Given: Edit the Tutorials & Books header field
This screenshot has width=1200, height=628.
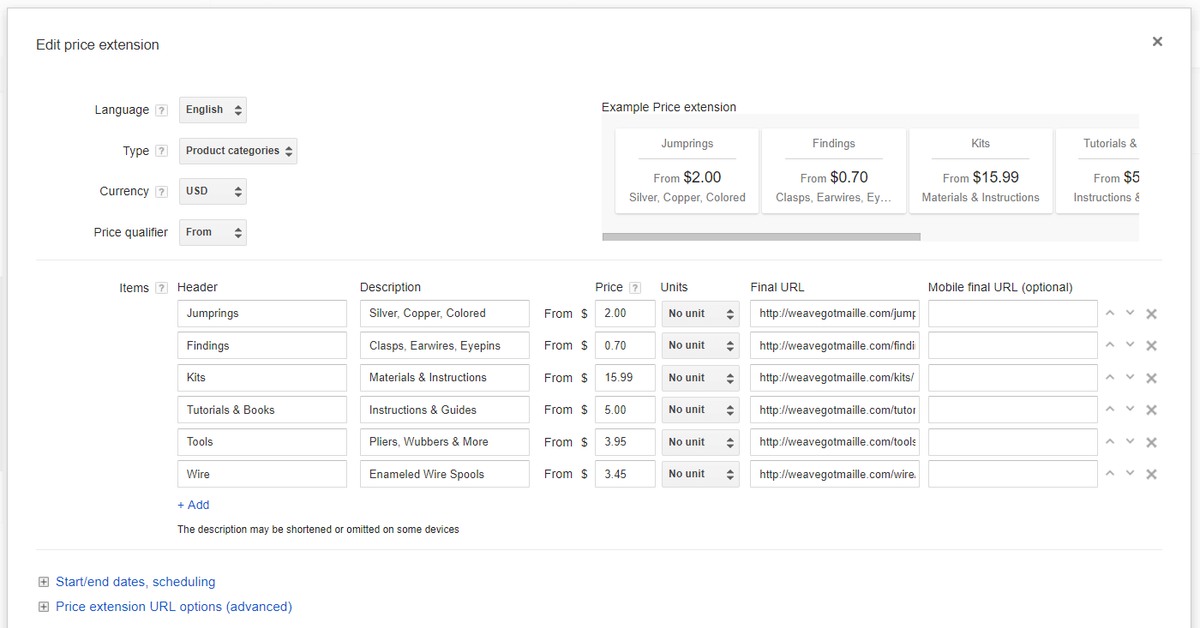Looking at the screenshot, I should (262, 410).
